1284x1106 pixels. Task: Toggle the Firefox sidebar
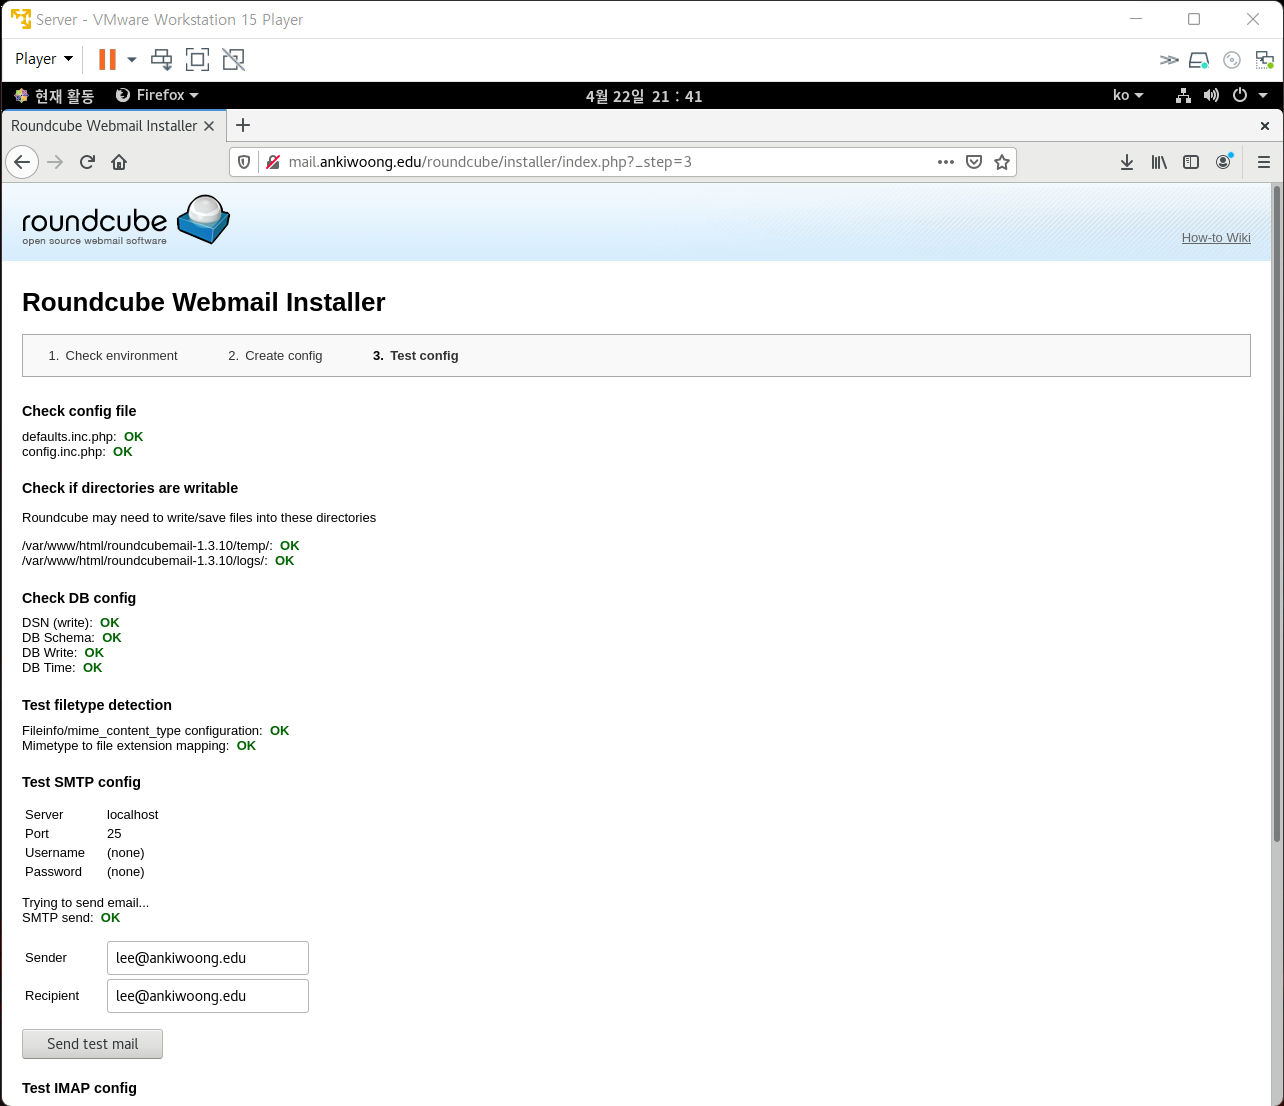1191,162
